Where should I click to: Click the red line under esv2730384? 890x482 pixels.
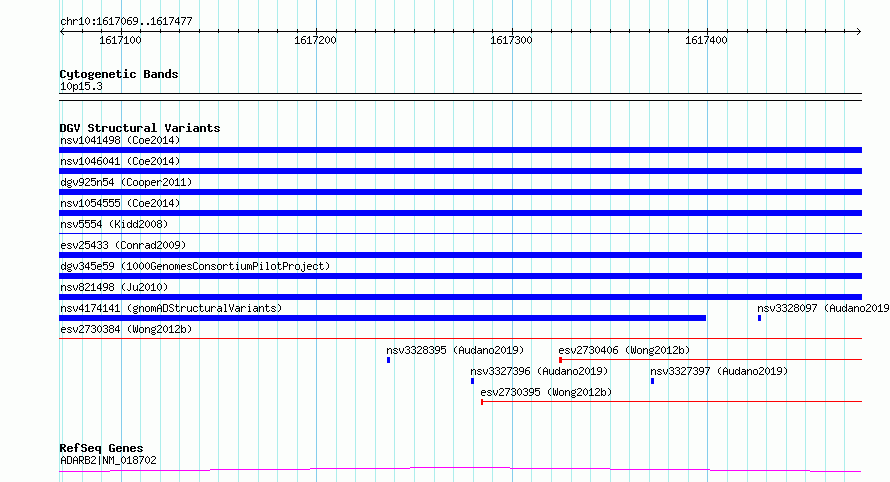pos(460,338)
